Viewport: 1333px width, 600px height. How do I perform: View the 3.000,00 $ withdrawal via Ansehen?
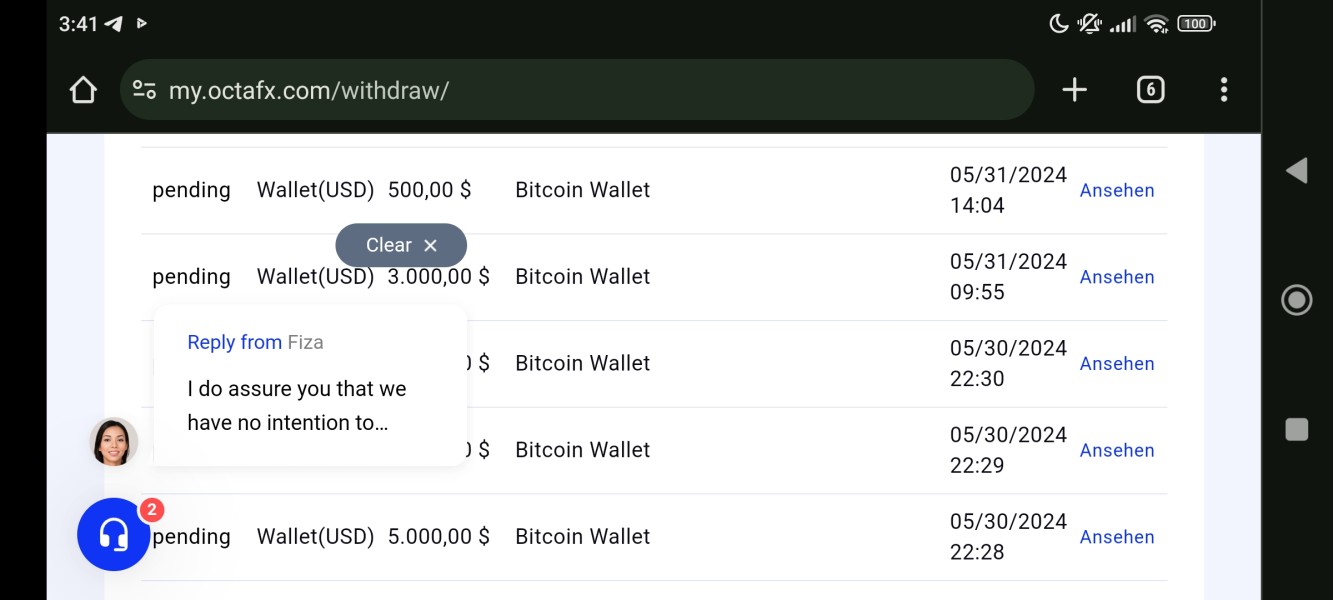pos(1117,277)
